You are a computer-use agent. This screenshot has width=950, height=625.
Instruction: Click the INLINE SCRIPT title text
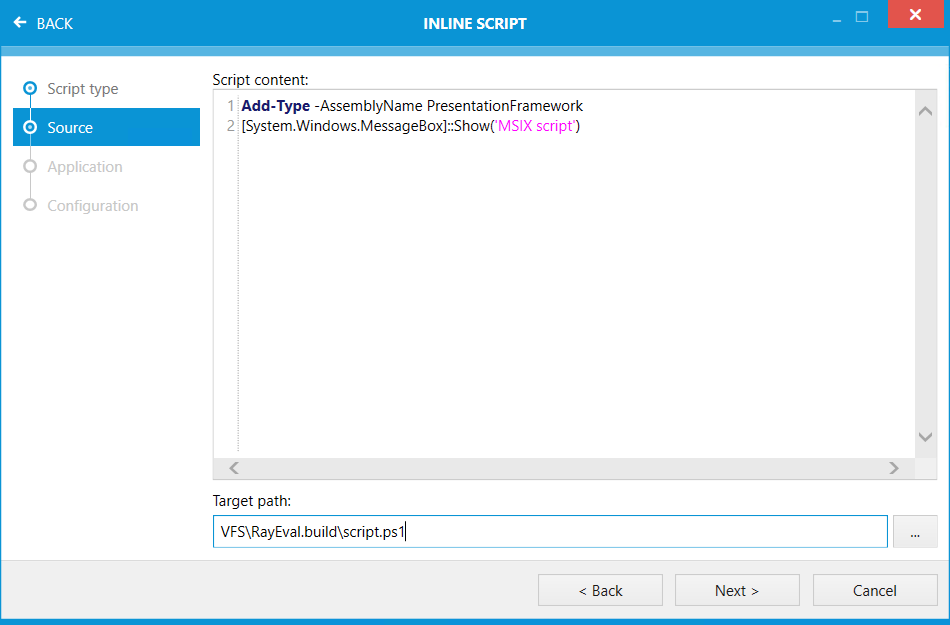coord(475,23)
